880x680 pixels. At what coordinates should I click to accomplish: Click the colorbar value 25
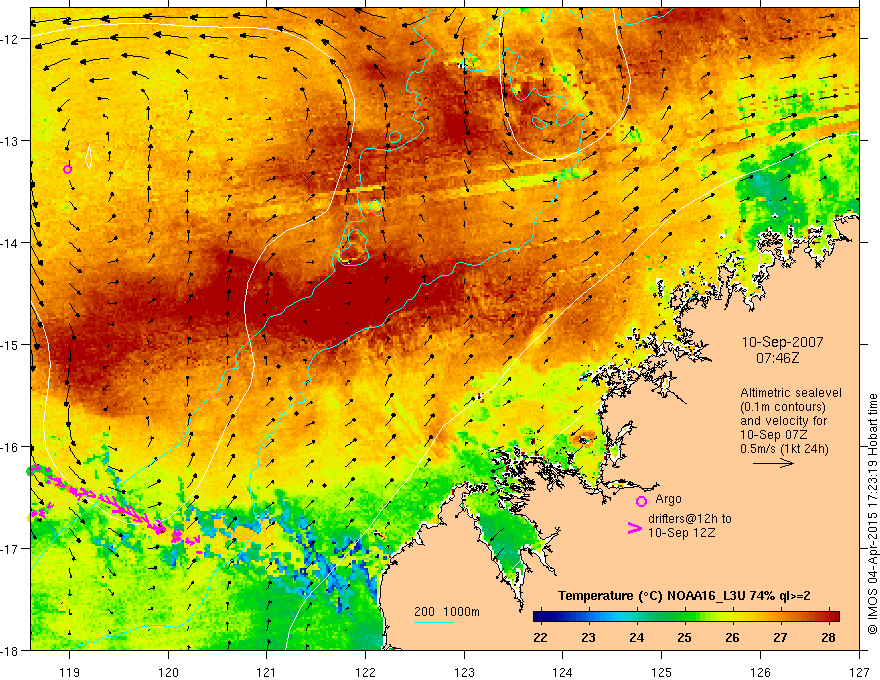click(x=684, y=637)
